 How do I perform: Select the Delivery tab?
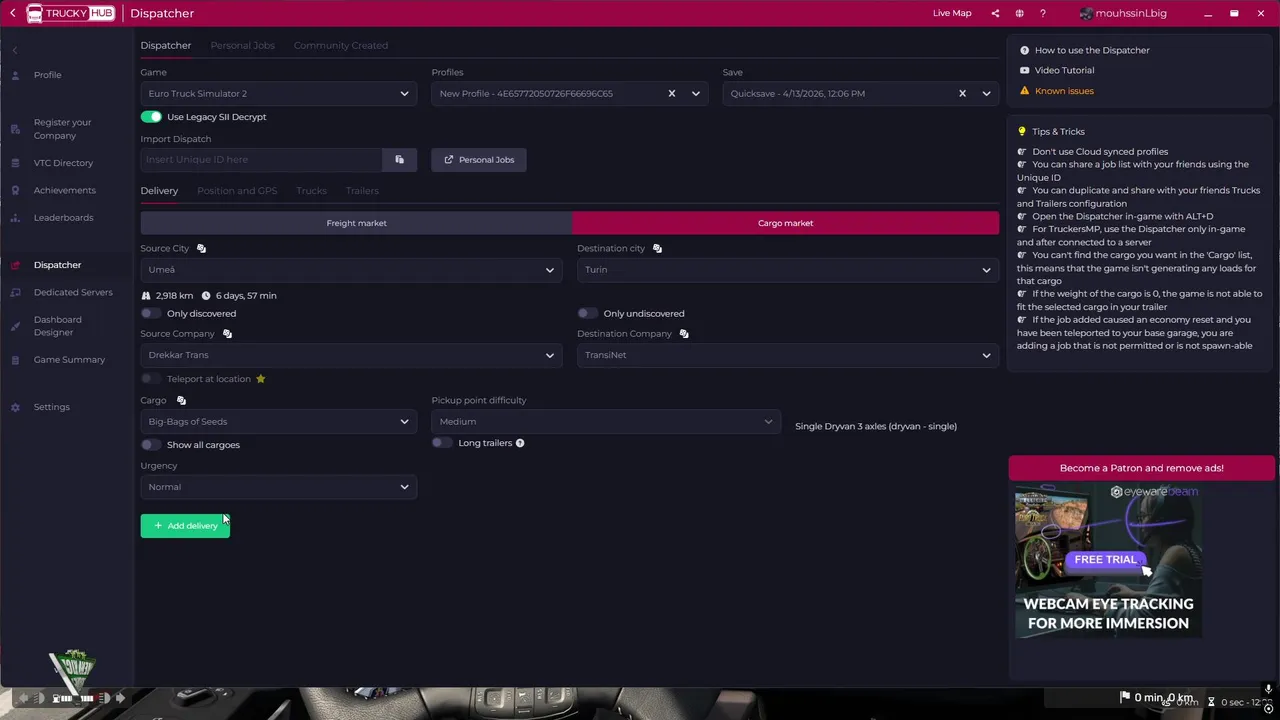pyautogui.click(x=159, y=191)
